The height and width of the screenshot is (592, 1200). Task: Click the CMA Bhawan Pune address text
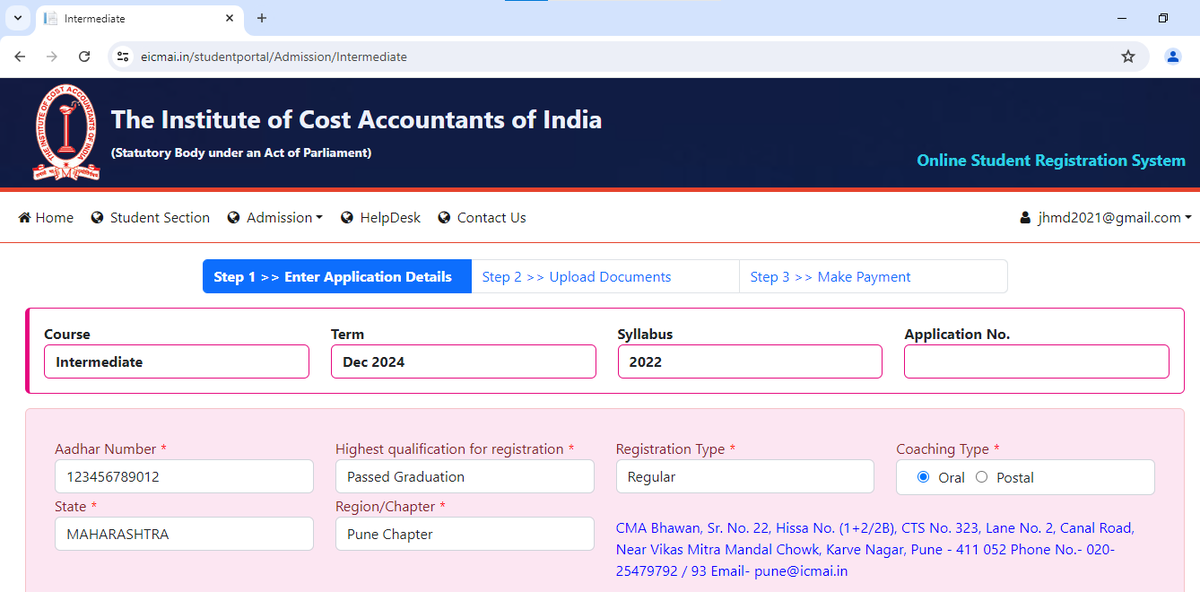point(875,550)
